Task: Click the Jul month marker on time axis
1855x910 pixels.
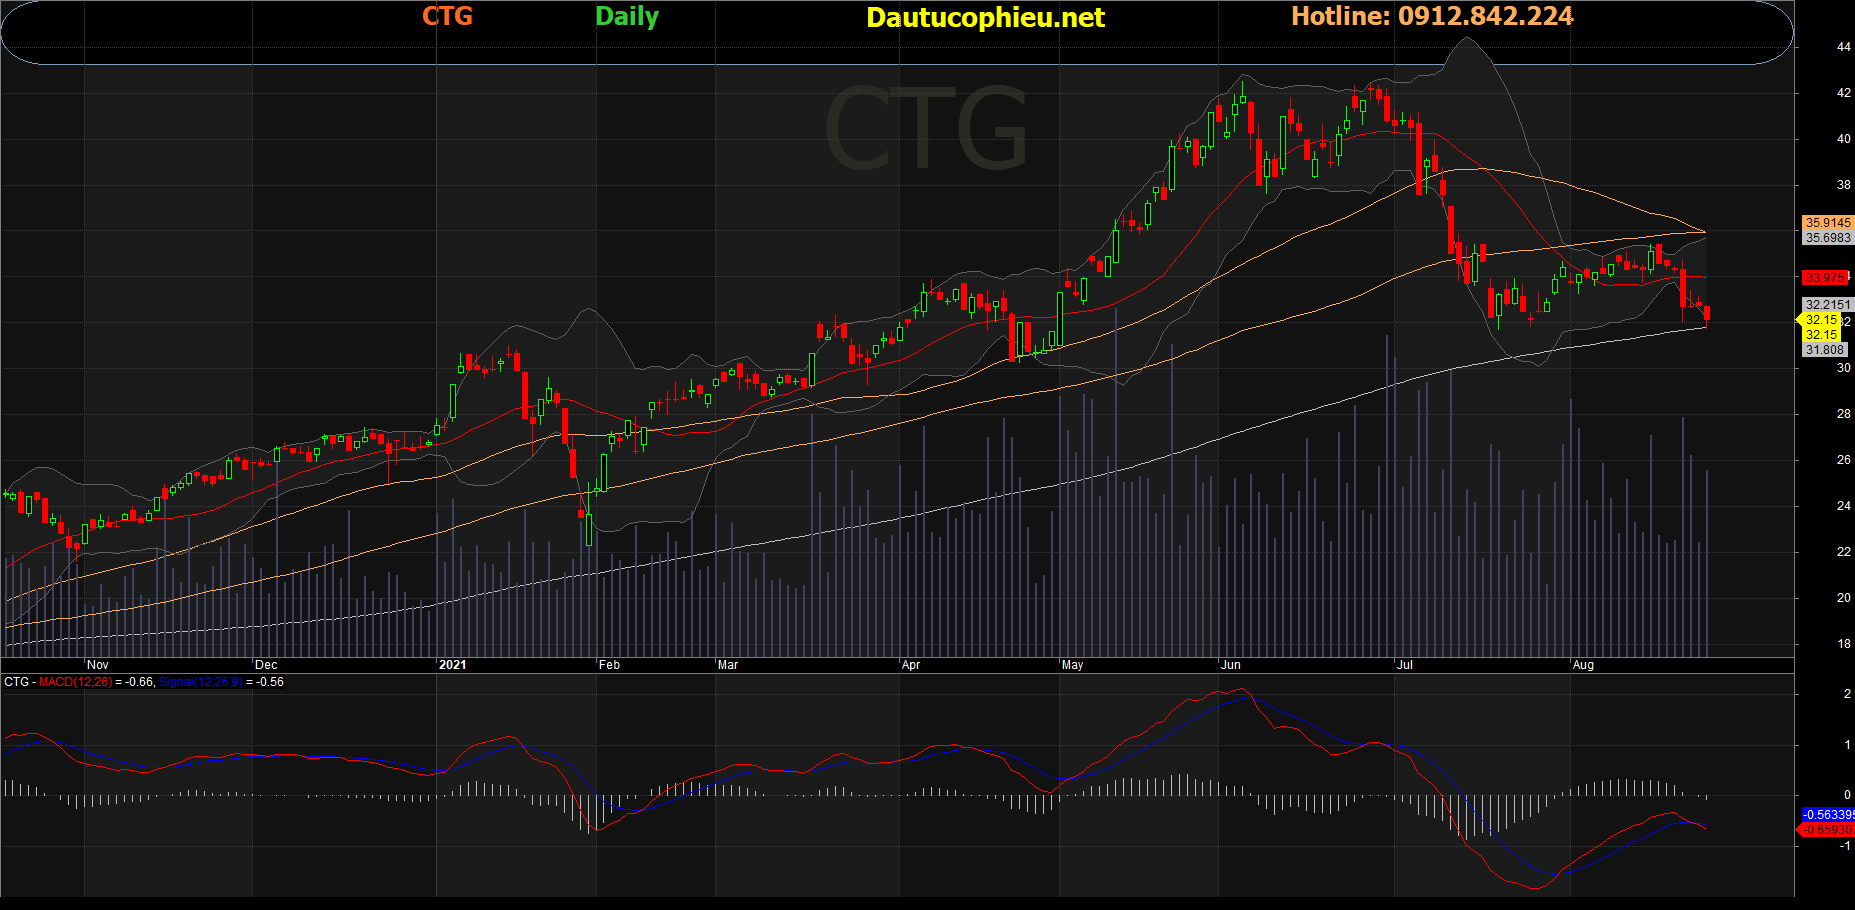Action: [x=1405, y=665]
